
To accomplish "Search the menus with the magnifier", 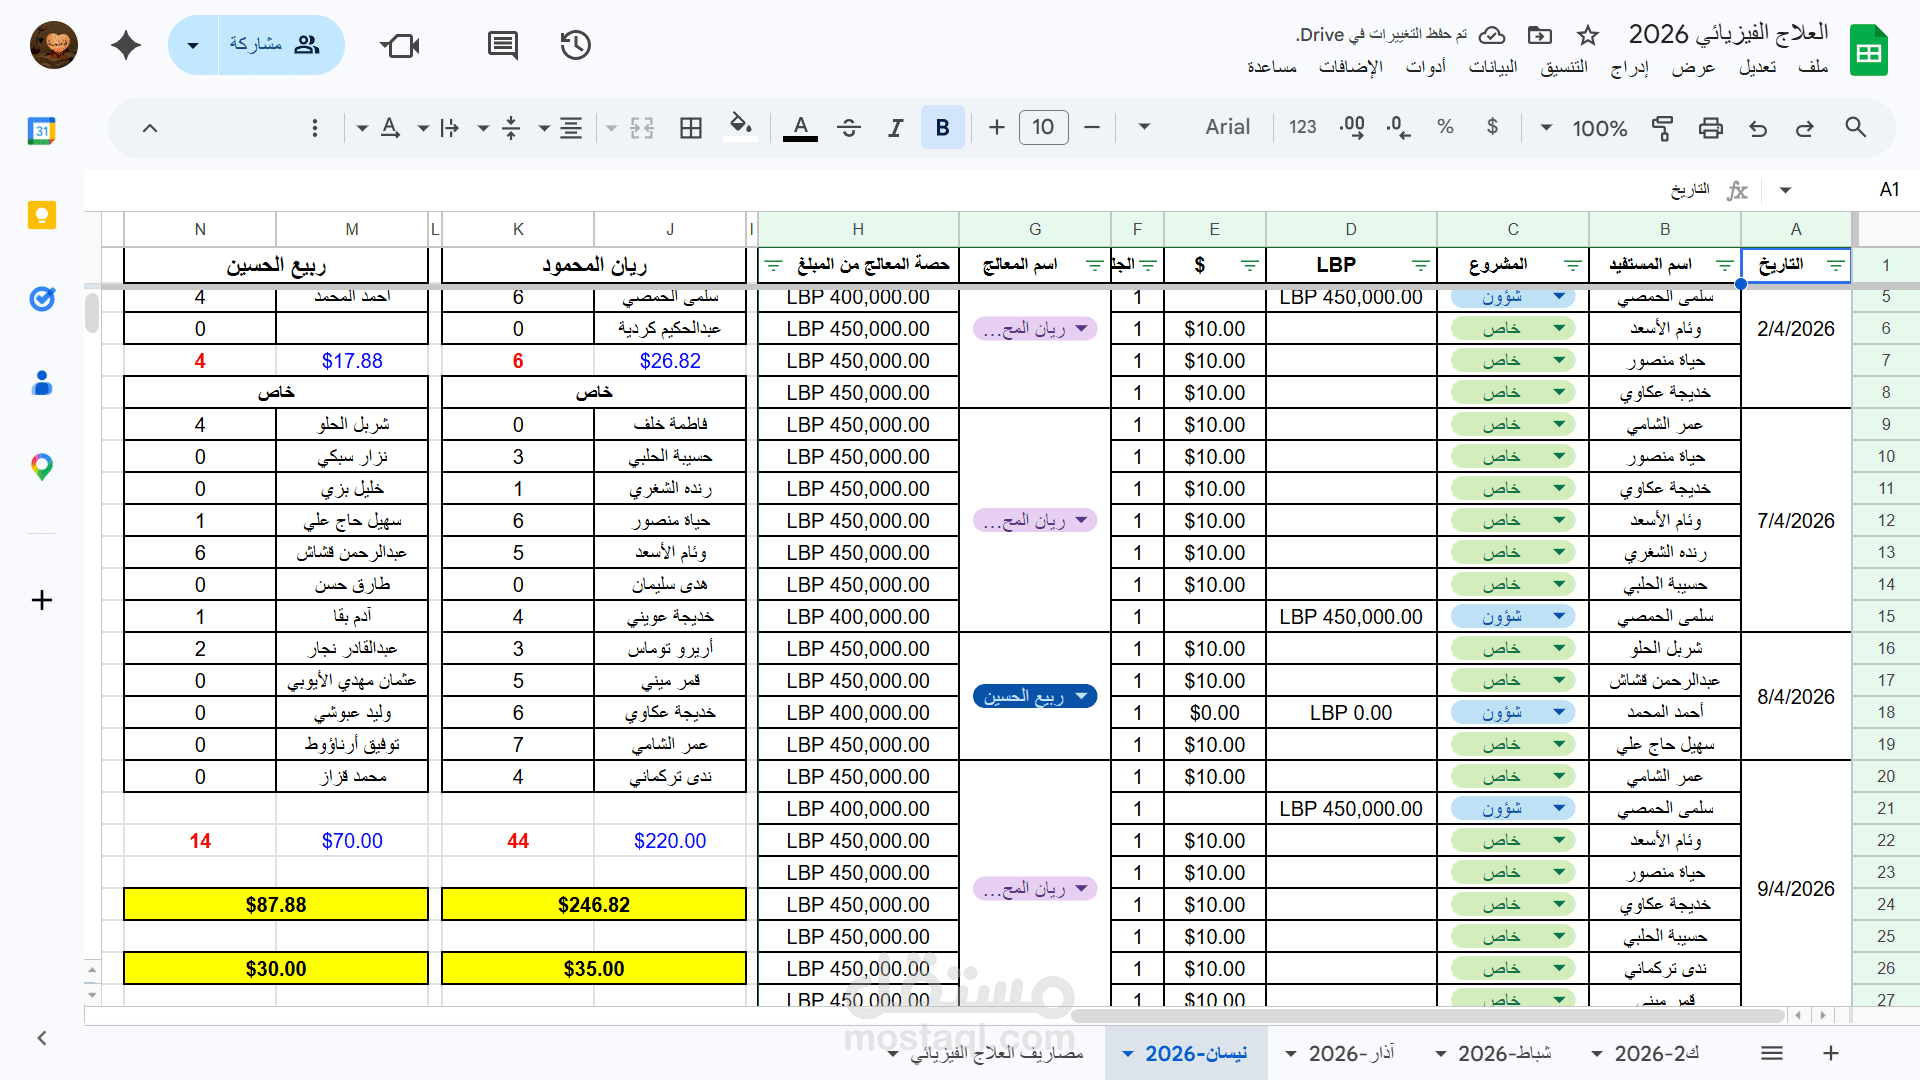I will [1856, 127].
